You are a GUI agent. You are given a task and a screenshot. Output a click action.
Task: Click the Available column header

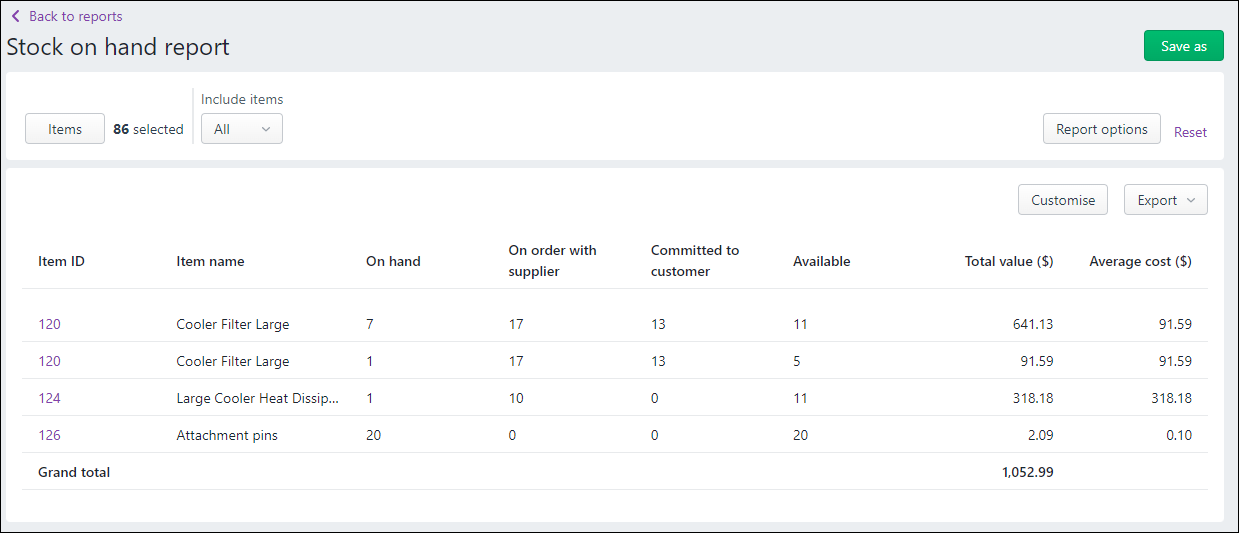tap(821, 261)
